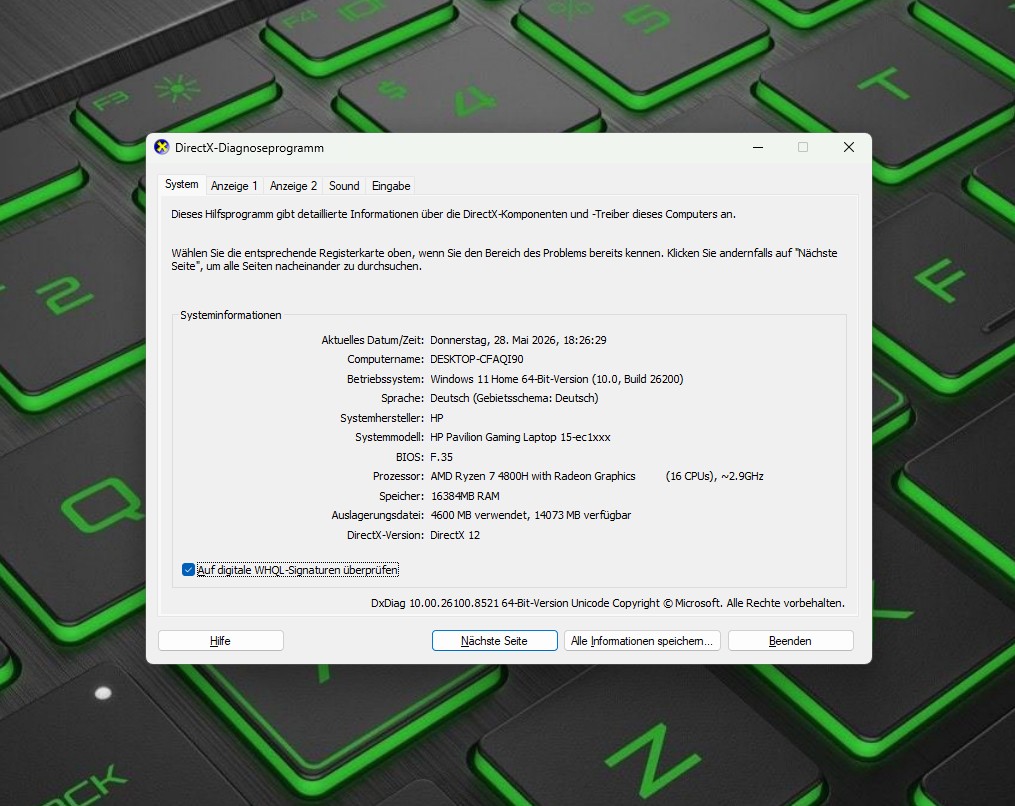This screenshot has height=806, width=1015.
Task: Open the Eingabe tab
Action: pos(391,186)
